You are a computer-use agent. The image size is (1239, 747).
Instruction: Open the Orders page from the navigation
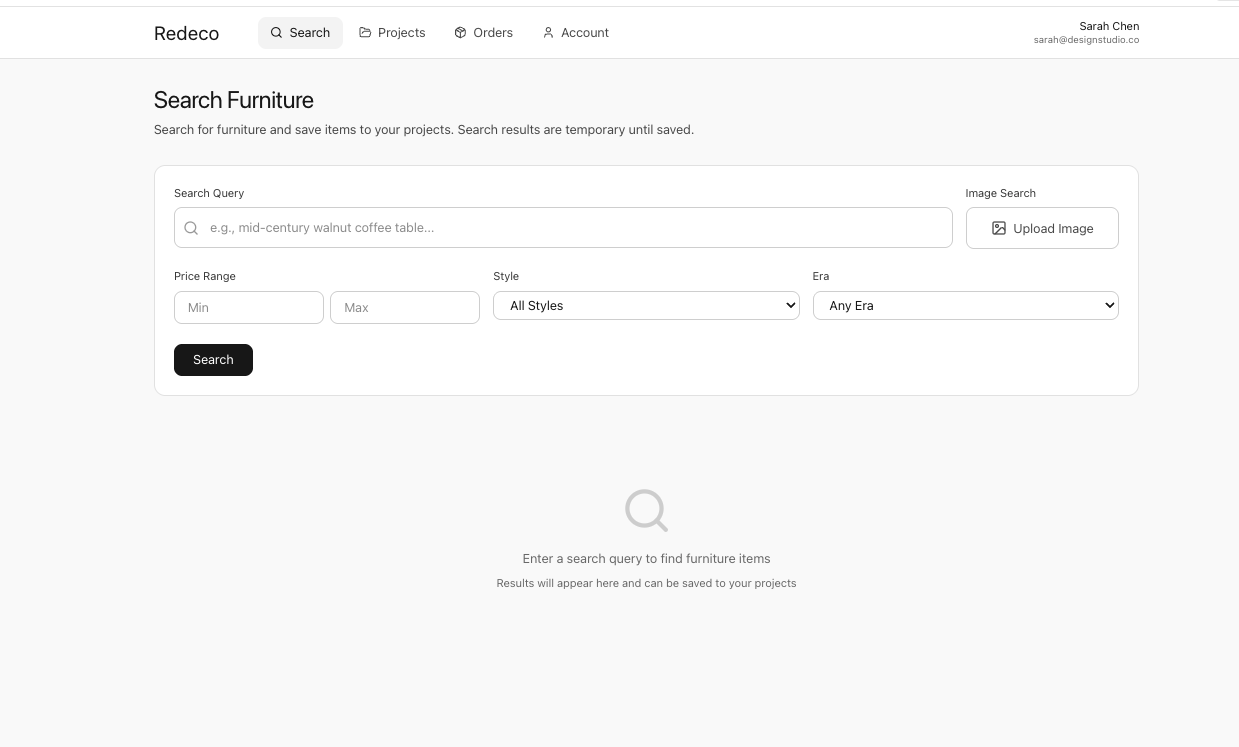493,33
